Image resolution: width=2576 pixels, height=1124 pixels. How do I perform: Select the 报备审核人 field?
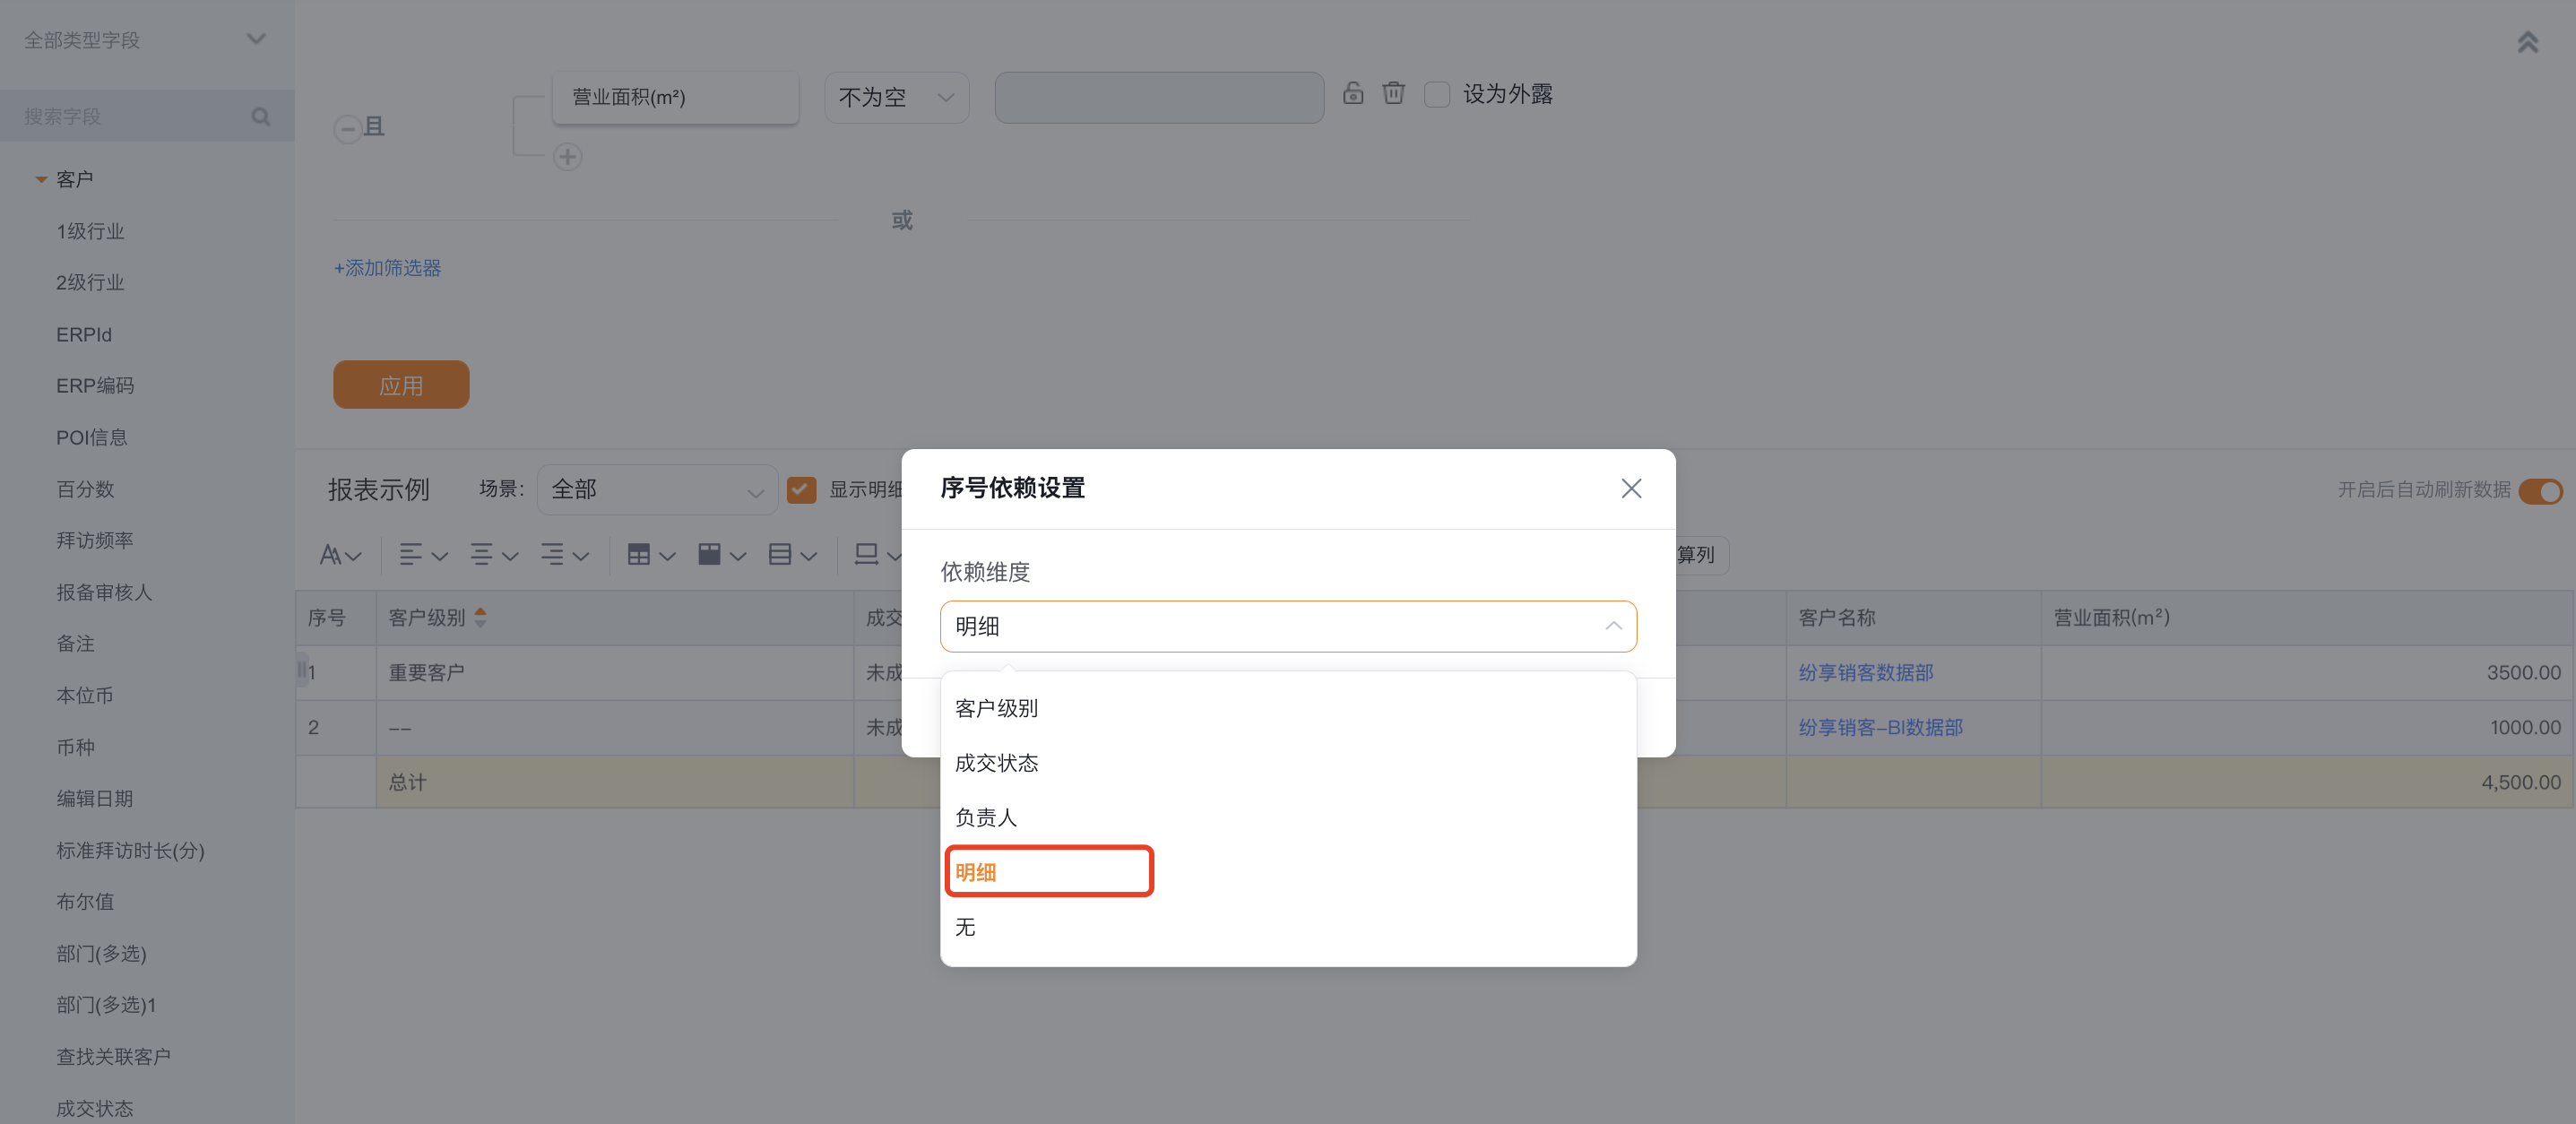(104, 593)
